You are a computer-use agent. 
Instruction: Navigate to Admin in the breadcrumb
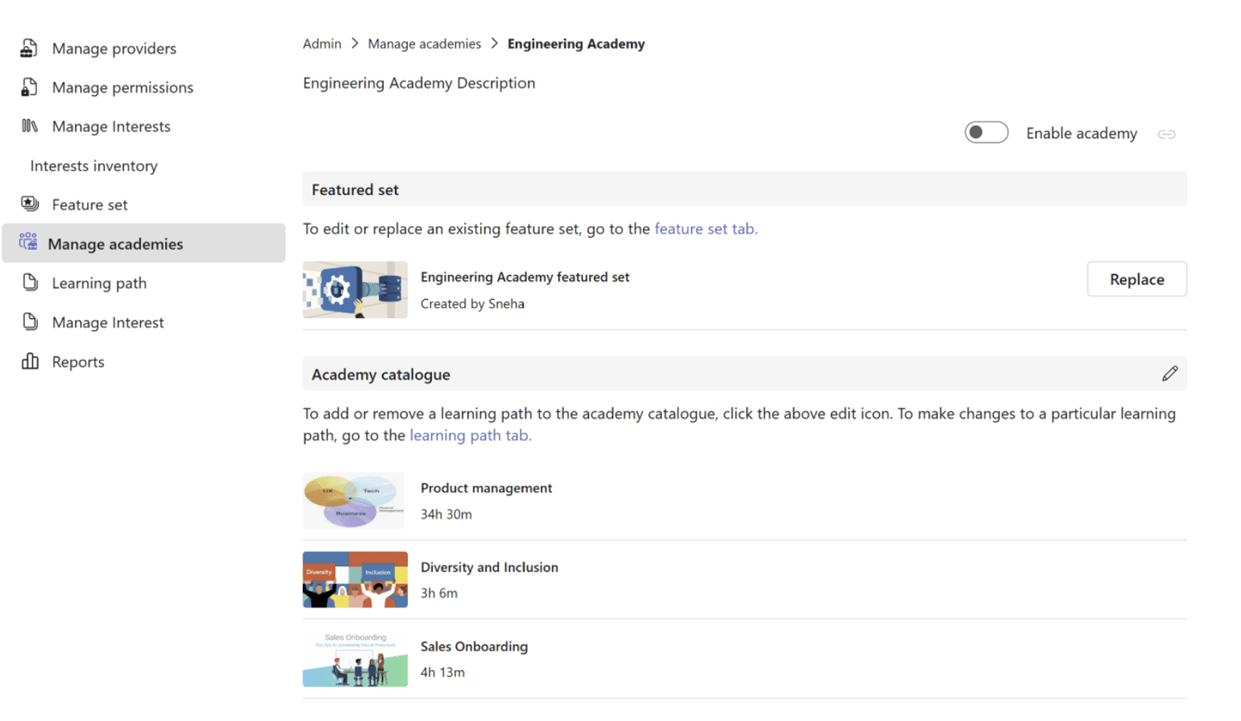coord(321,43)
